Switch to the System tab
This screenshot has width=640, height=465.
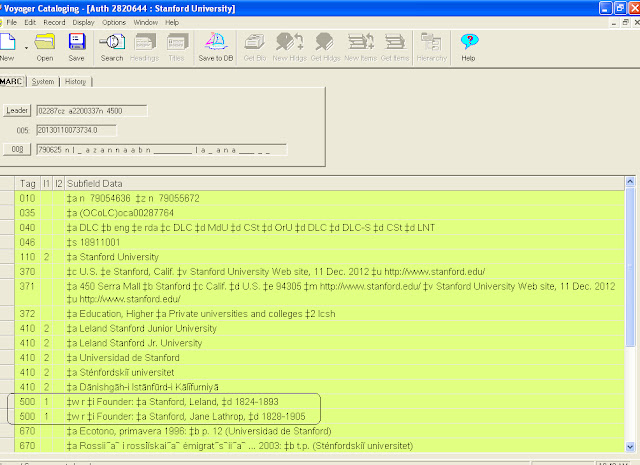coord(43,82)
